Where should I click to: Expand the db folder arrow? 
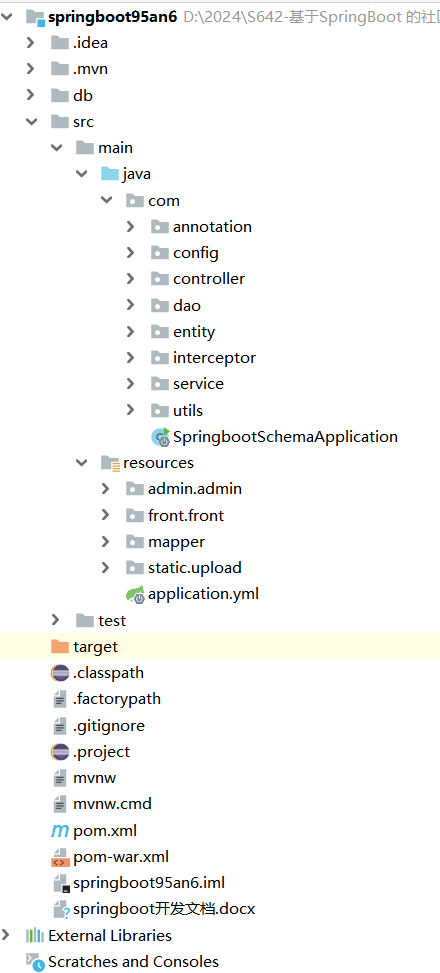(30, 95)
